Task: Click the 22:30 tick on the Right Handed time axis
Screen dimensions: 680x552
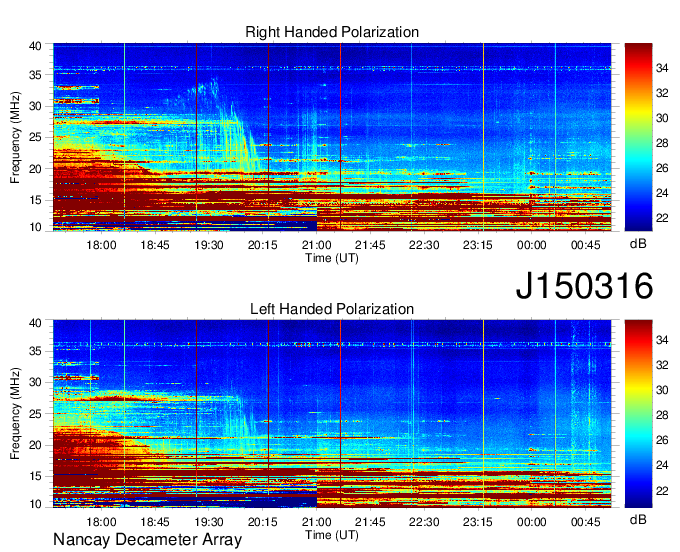Action: [x=424, y=245]
